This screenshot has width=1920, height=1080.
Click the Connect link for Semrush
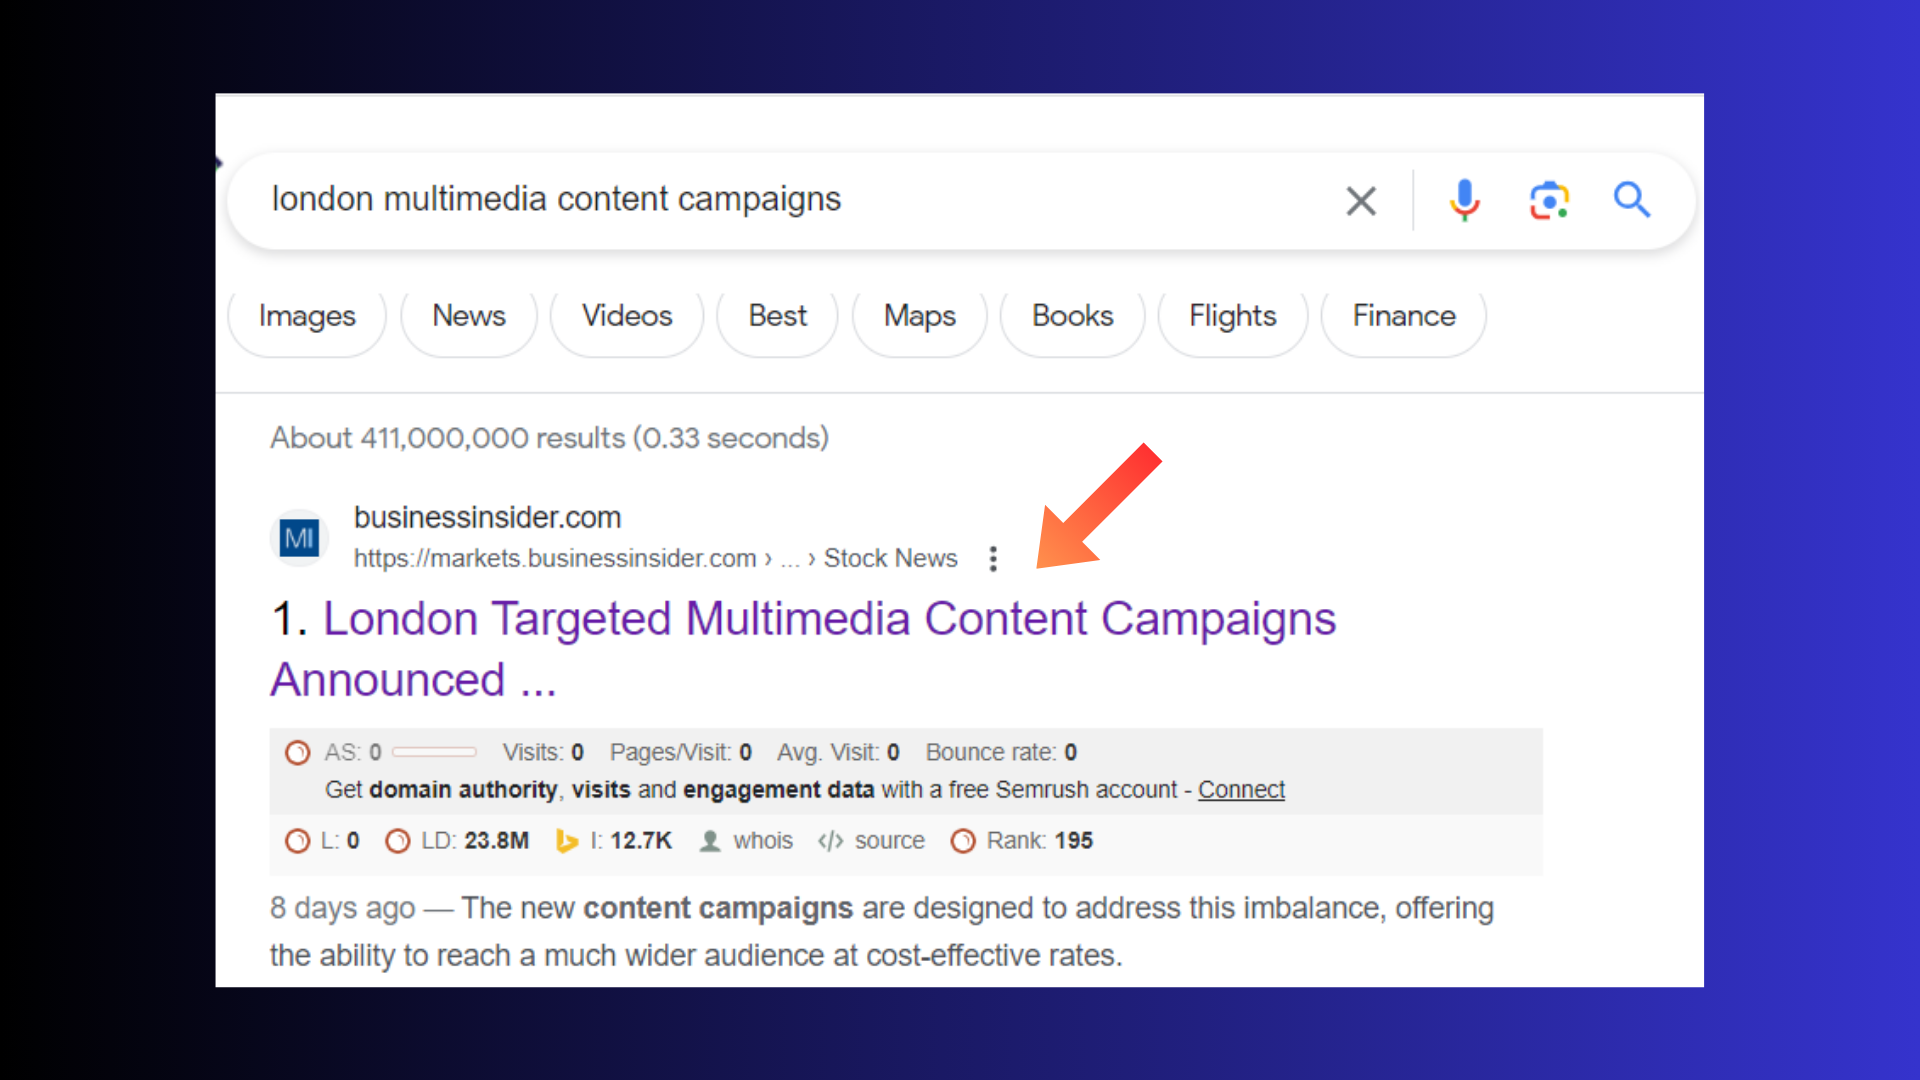(1240, 789)
